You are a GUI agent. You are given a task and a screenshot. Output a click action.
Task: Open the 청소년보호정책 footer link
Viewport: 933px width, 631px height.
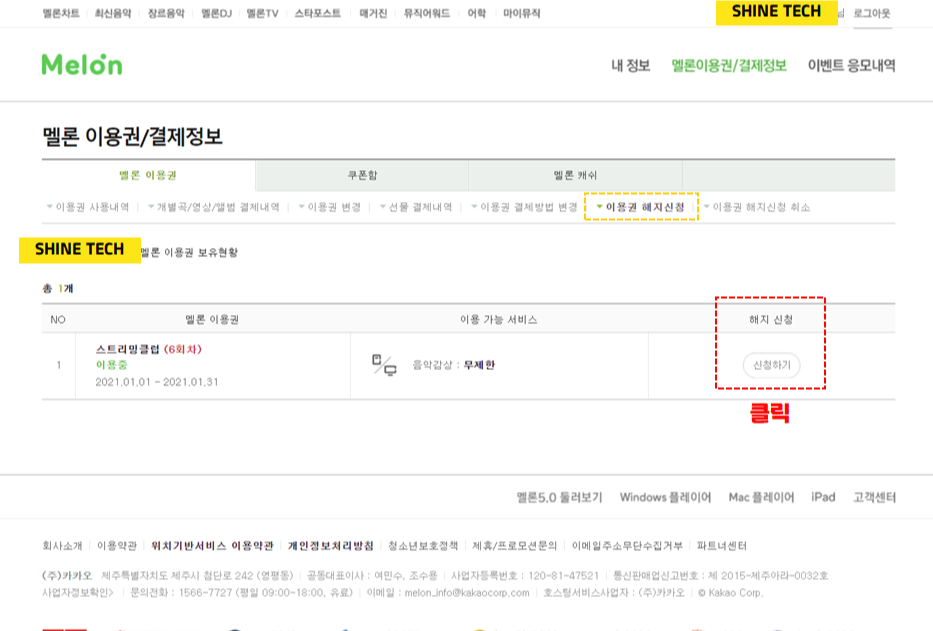(423, 546)
